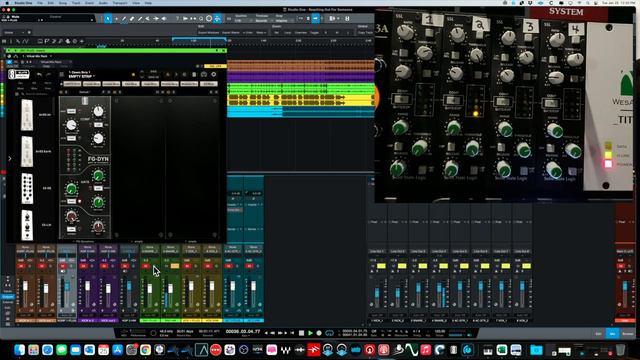
Task: Click the yellow tab above plugin window
Action: (215, 66)
